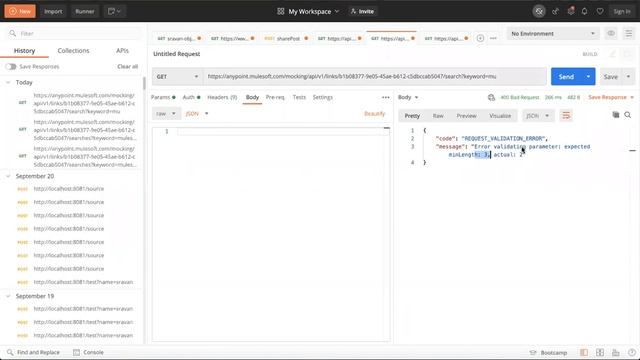The width and height of the screenshot is (640, 360).
Task: Click the Invite button
Action: coord(362,11)
